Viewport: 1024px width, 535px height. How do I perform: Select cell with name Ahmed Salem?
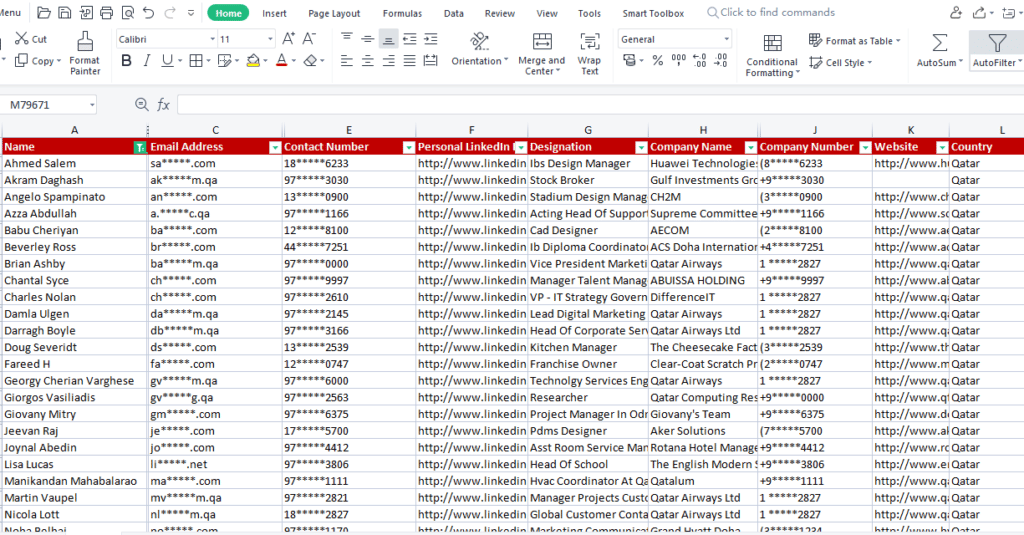click(74, 163)
